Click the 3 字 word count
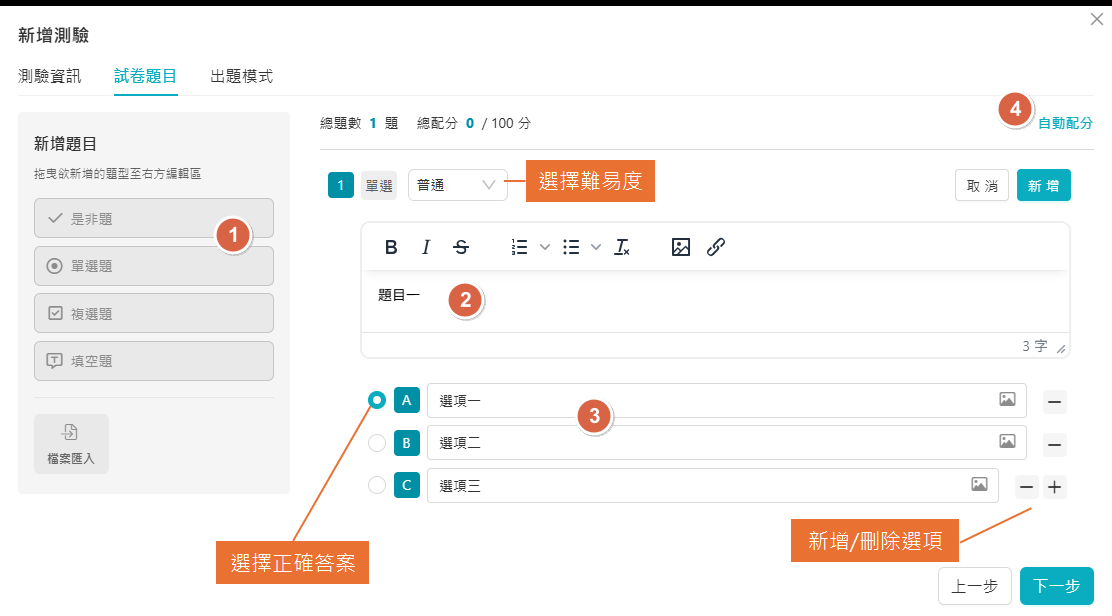The width and height of the screenshot is (1112, 616). (x=1035, y=346)
